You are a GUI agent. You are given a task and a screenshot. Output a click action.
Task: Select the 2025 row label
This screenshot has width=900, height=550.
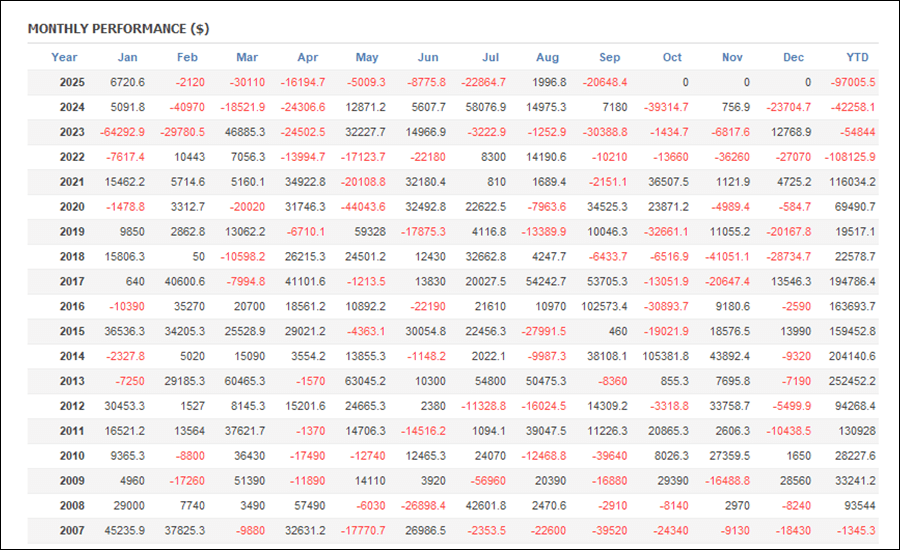tap(72, 83)
